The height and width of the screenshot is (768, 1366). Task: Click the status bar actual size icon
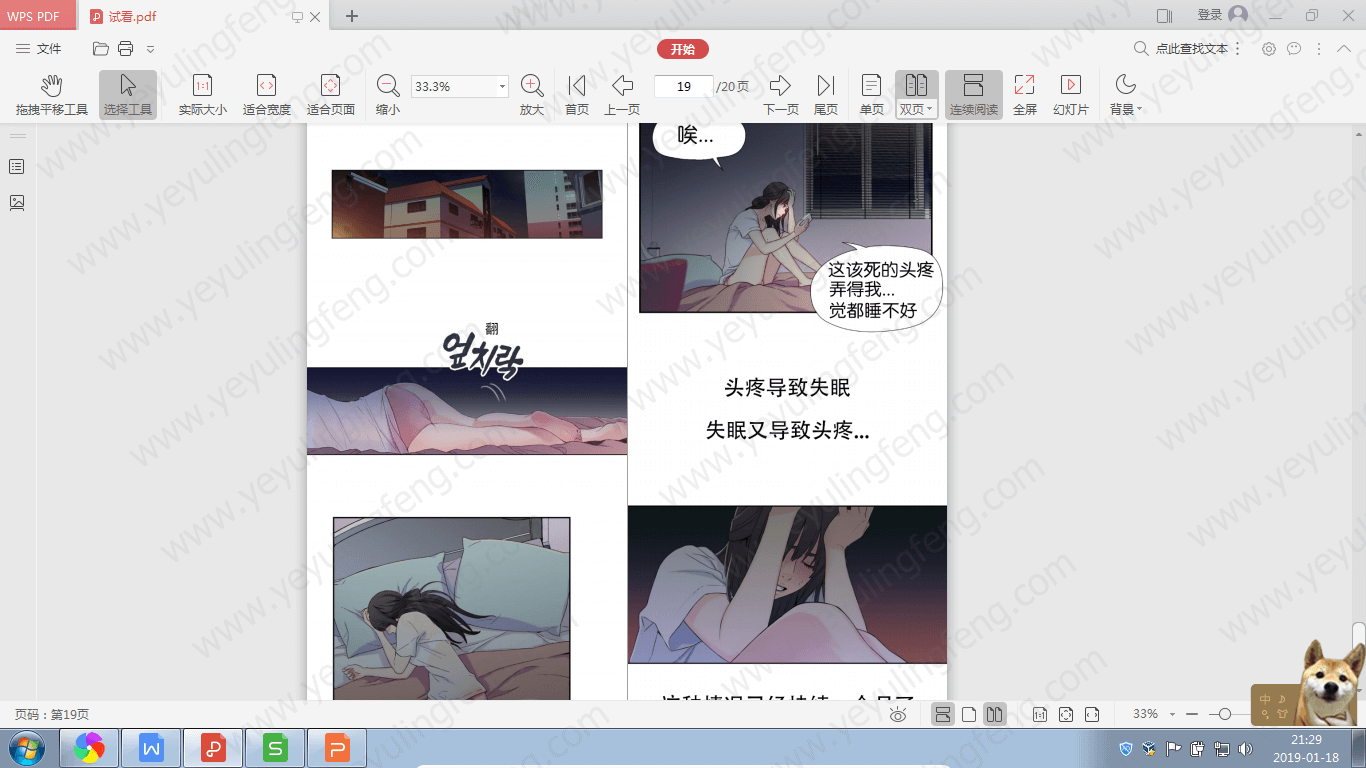point(1040,714)
